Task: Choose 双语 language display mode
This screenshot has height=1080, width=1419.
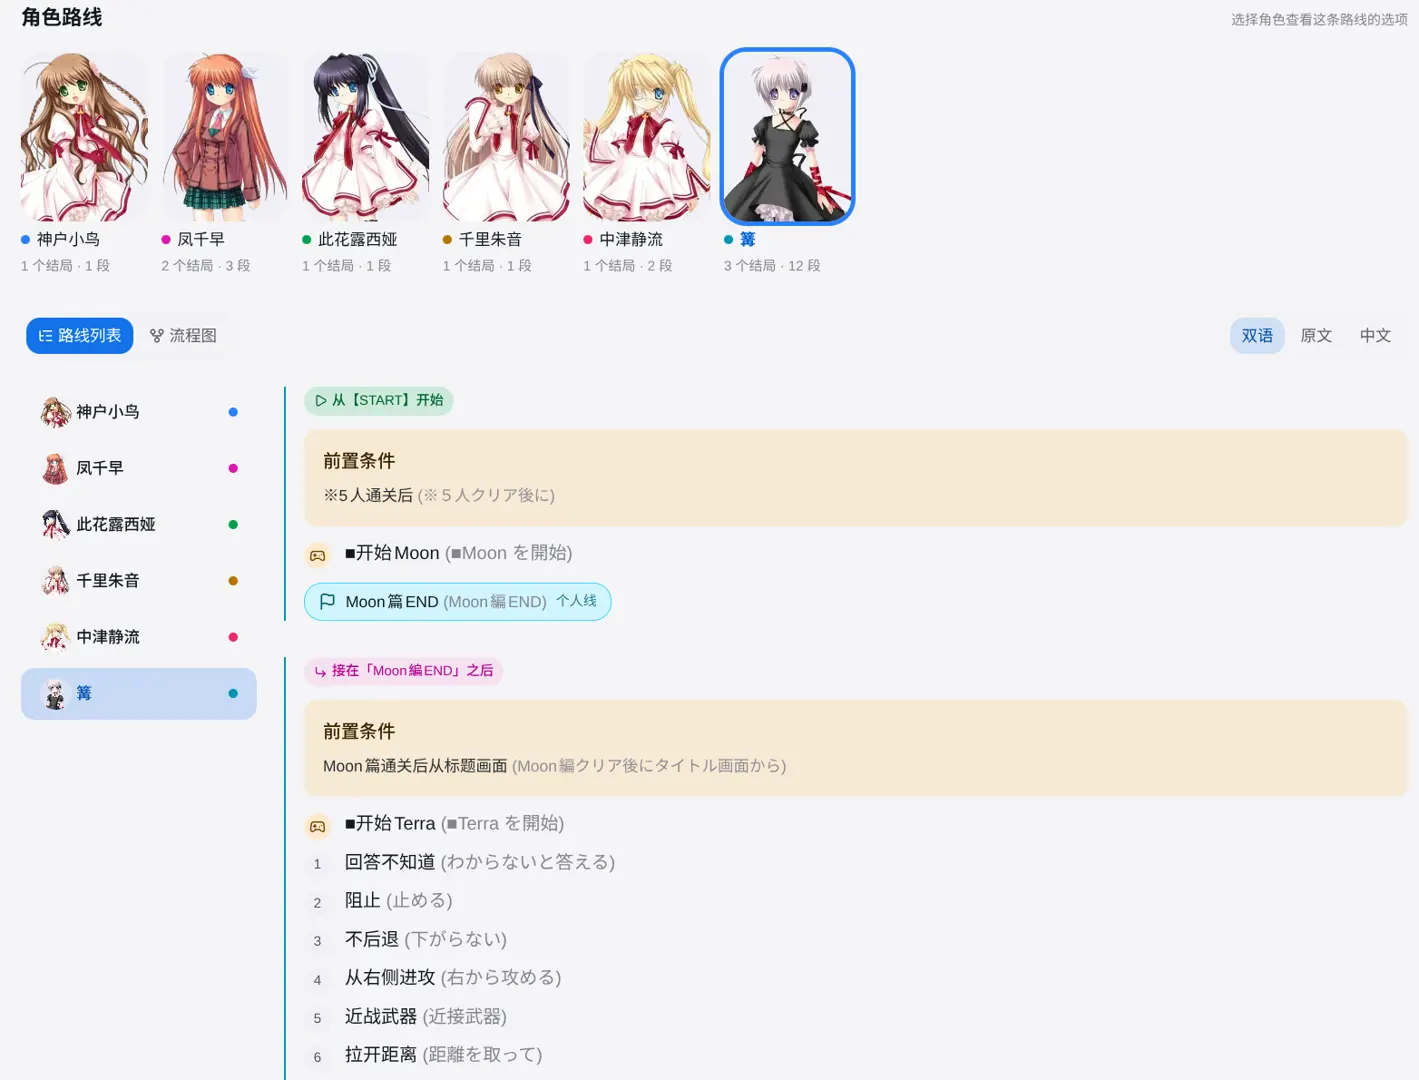Action: [1257, 336]
